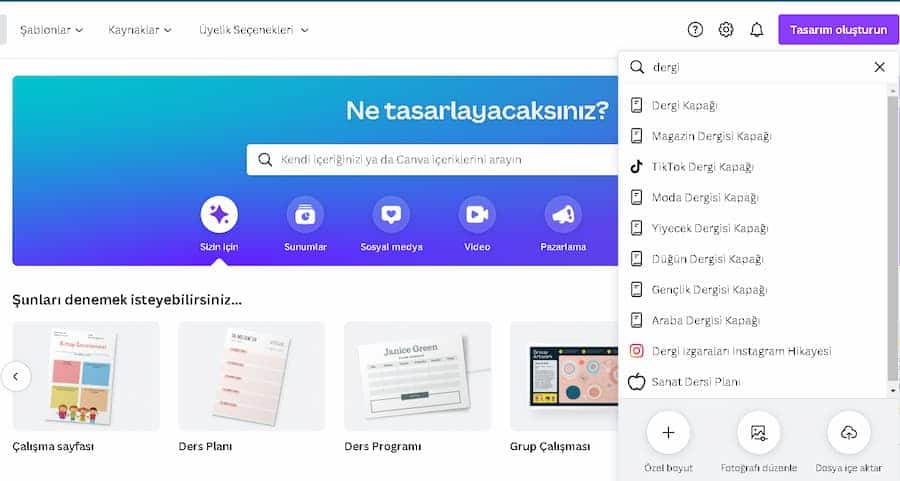Pick the Video category icon
The width and height of the screenshot is (900, 481).
[x=477, y=214]
